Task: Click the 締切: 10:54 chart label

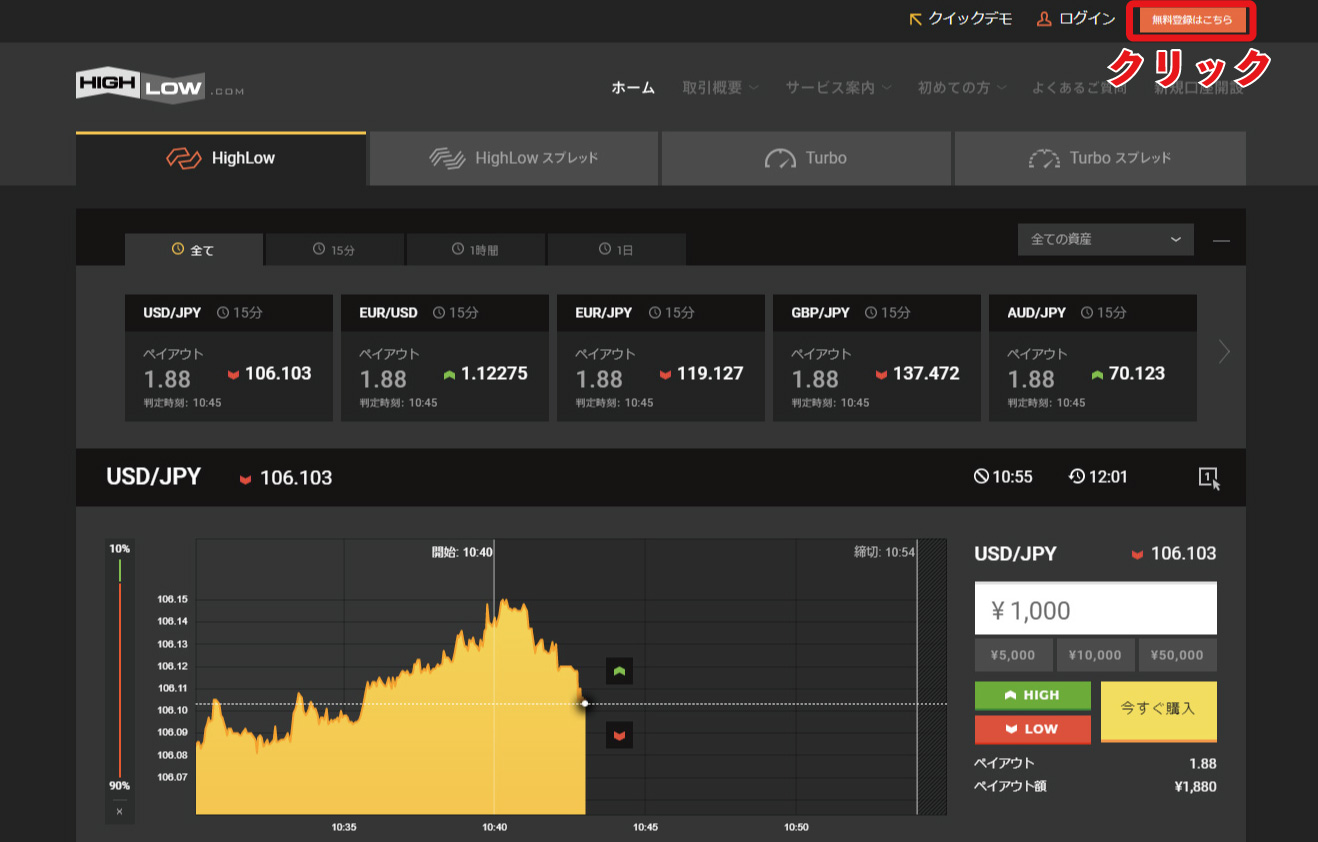Action: 884,551
